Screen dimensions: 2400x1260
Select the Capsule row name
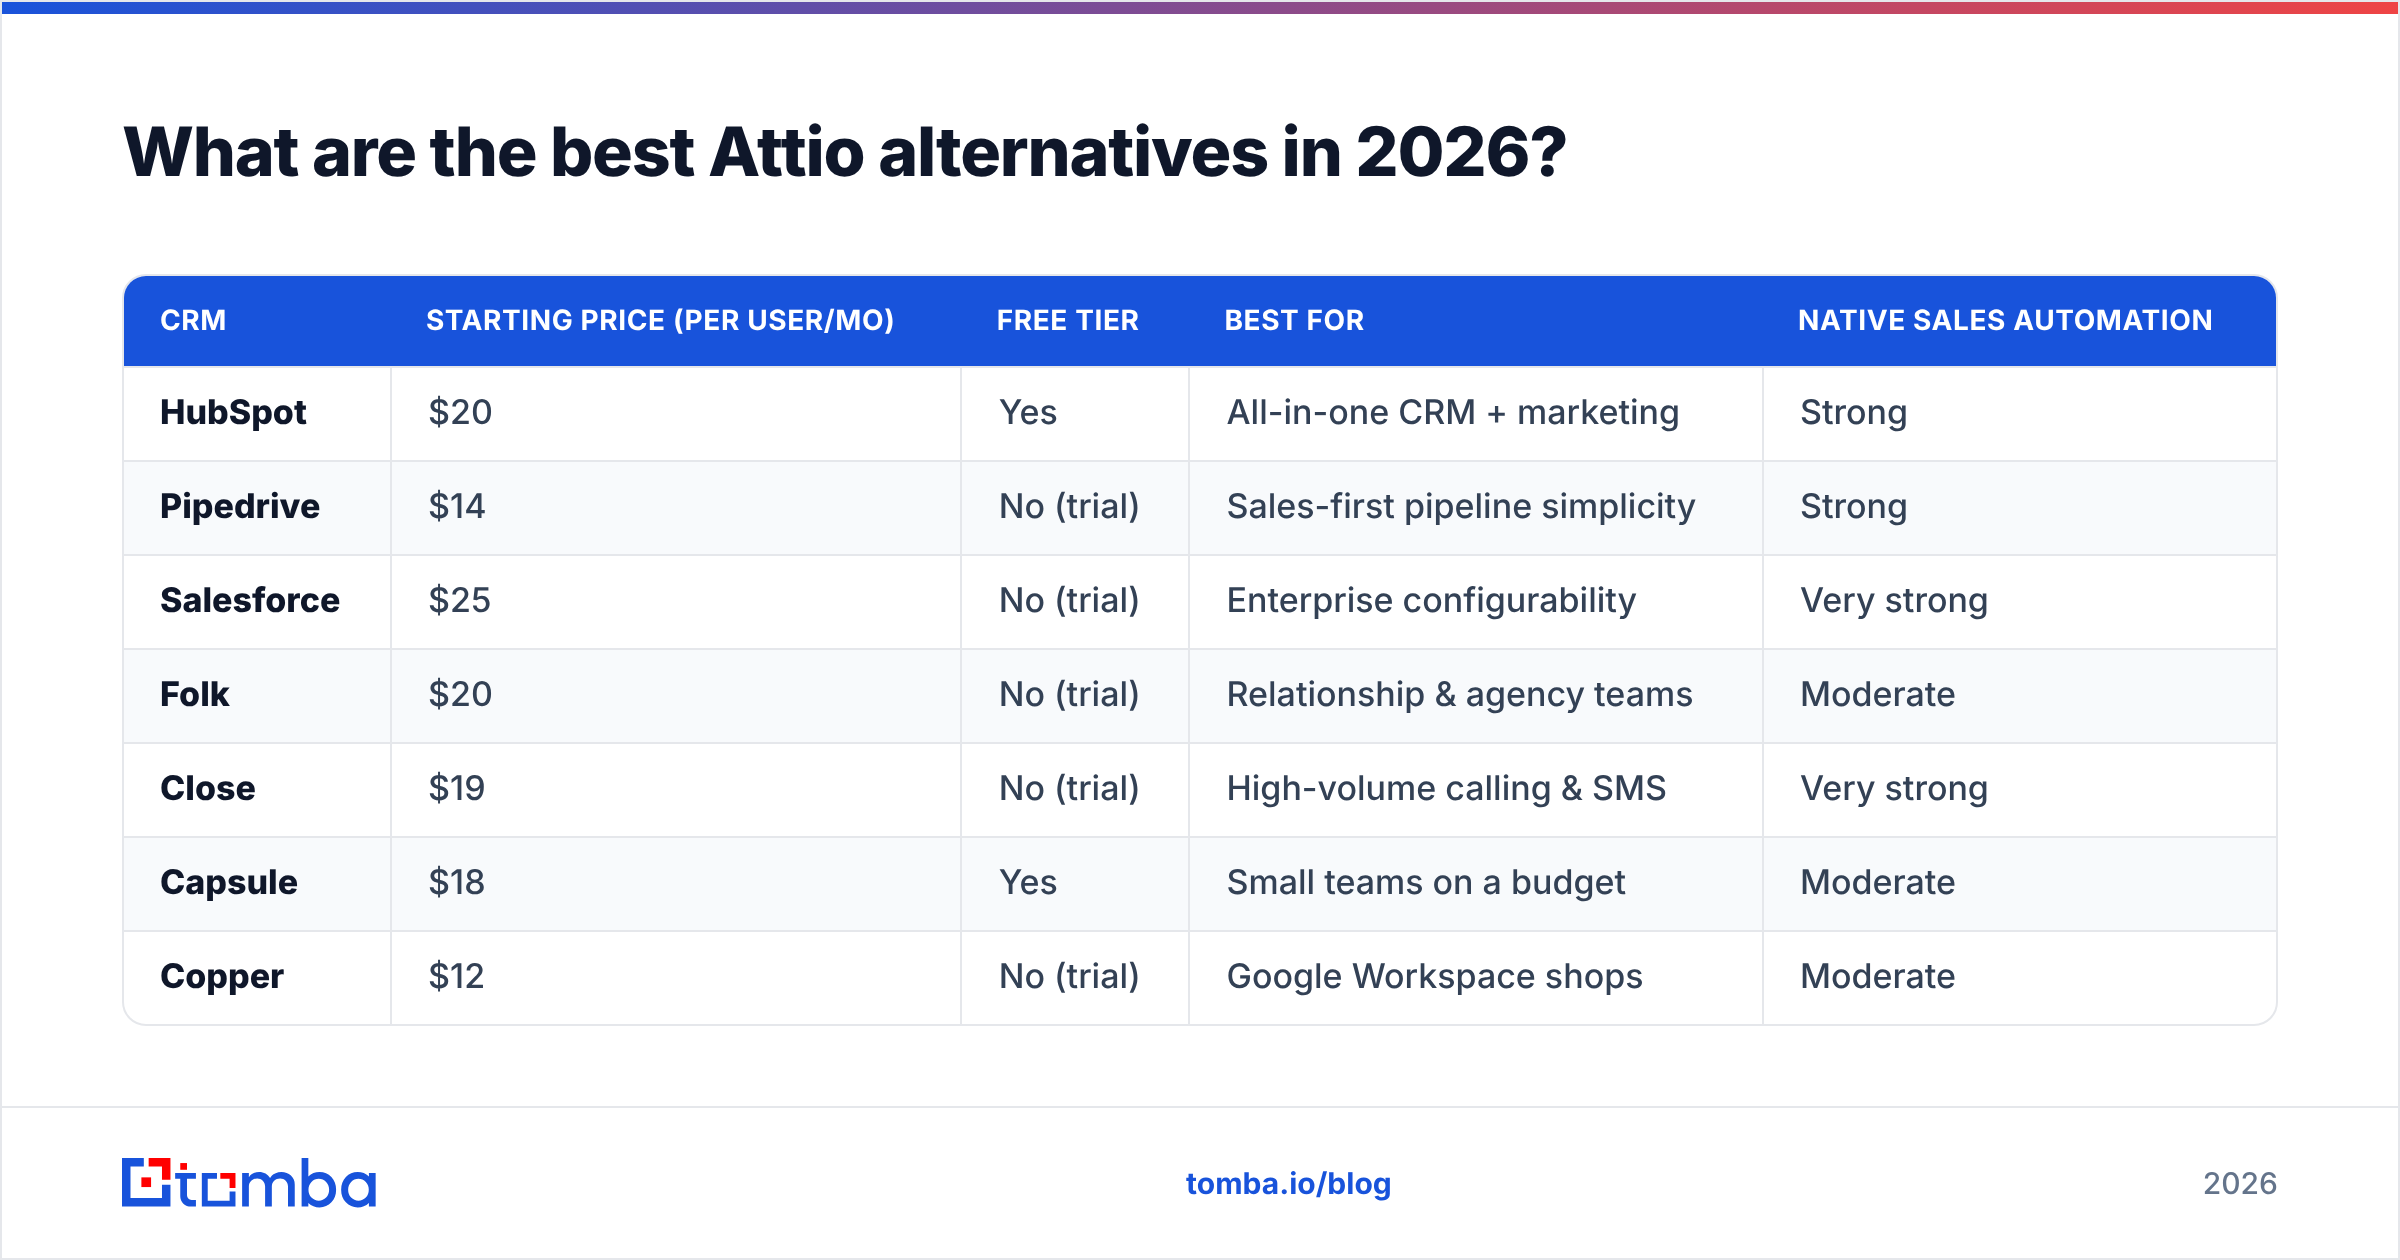pos(229,882)
